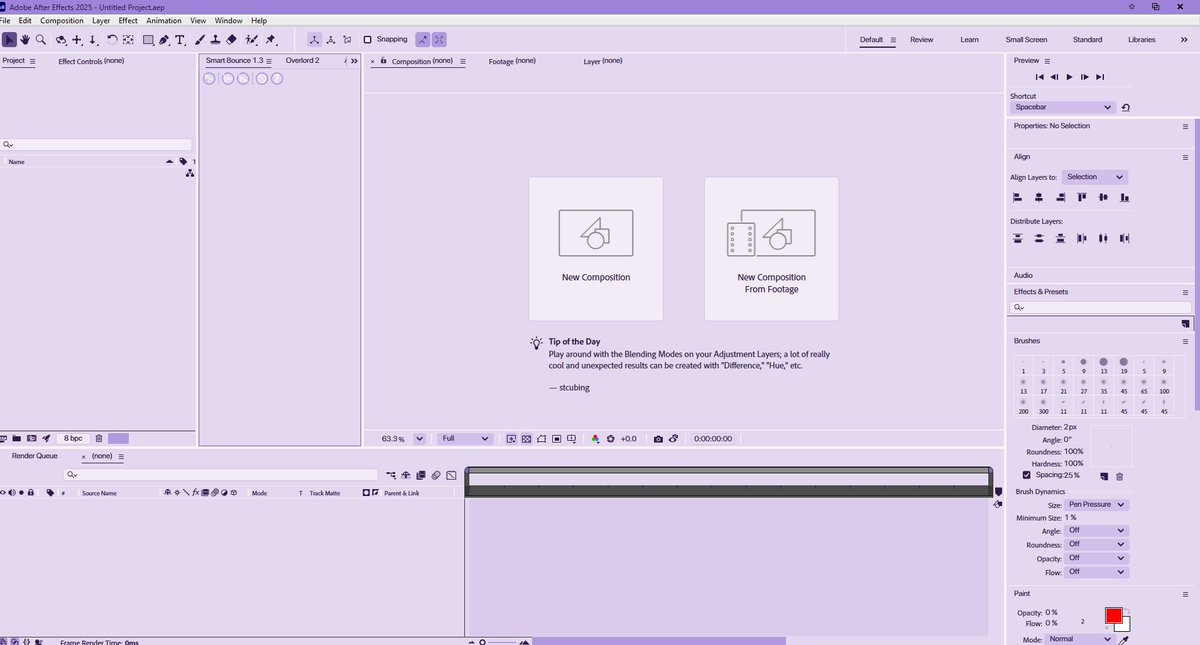The height and width of the screenshot is (645, 1200).
Task: Select the Clone Stamp tool
Action: click(215, 40)
